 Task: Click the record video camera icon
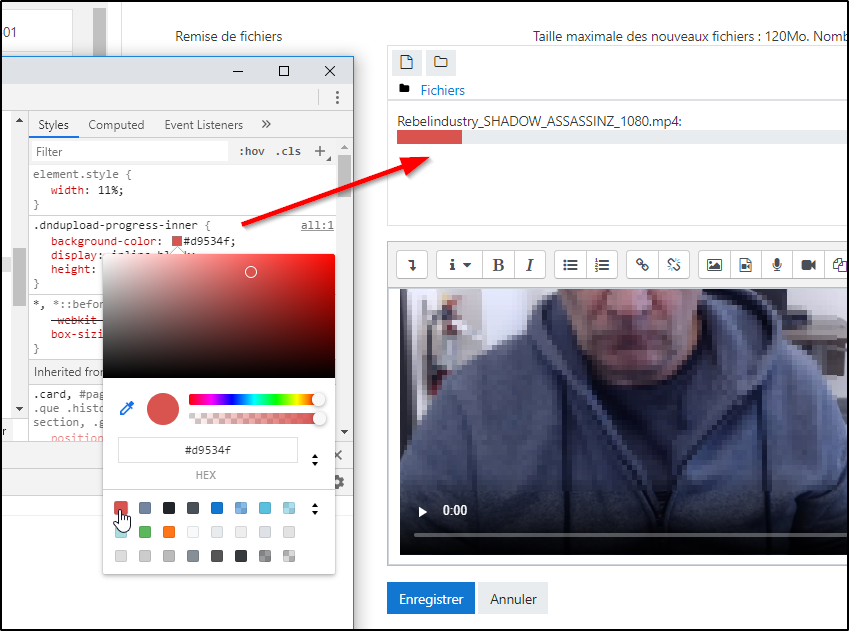coord(807,265)
